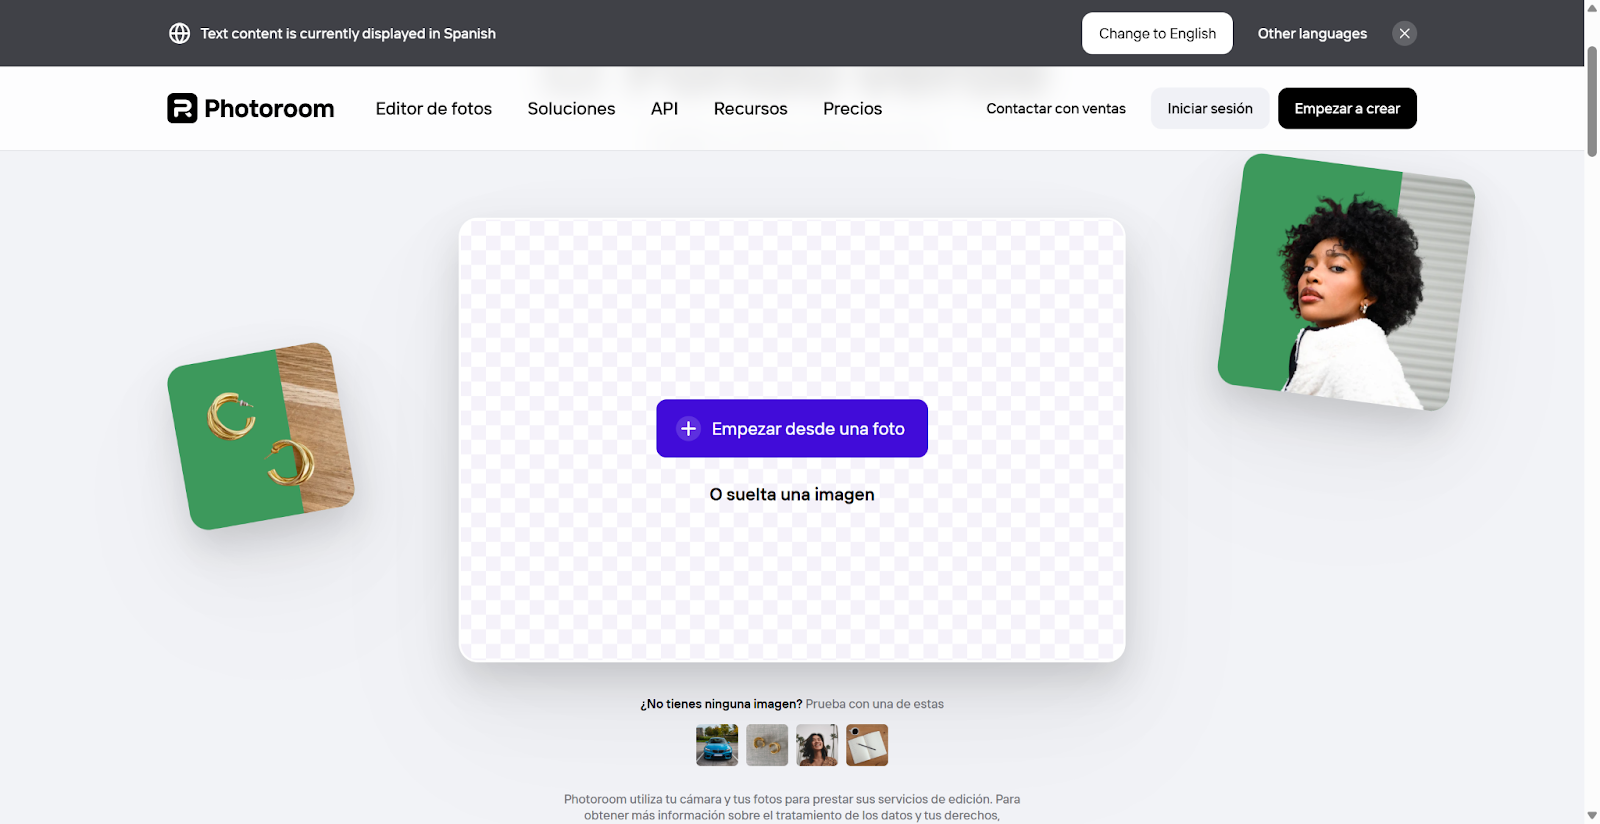Click '¿No tienes ninguna imagen?' text
1600x824 pixels.
721,704
